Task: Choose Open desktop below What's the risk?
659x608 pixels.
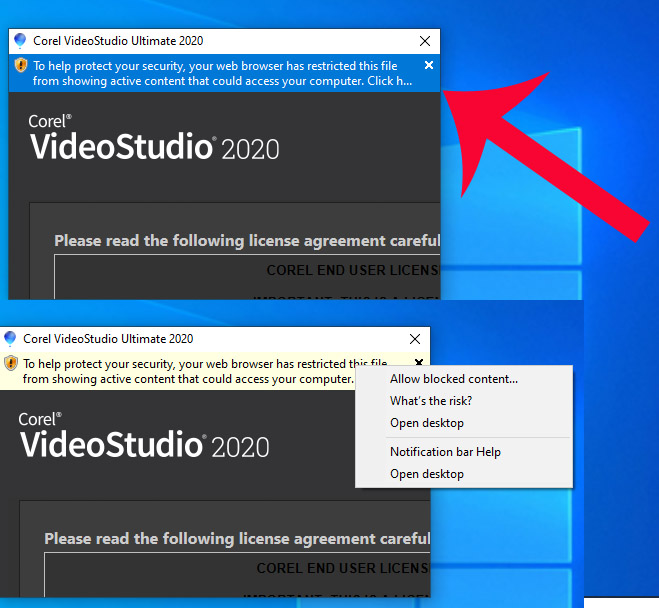Action: point(427,423)
